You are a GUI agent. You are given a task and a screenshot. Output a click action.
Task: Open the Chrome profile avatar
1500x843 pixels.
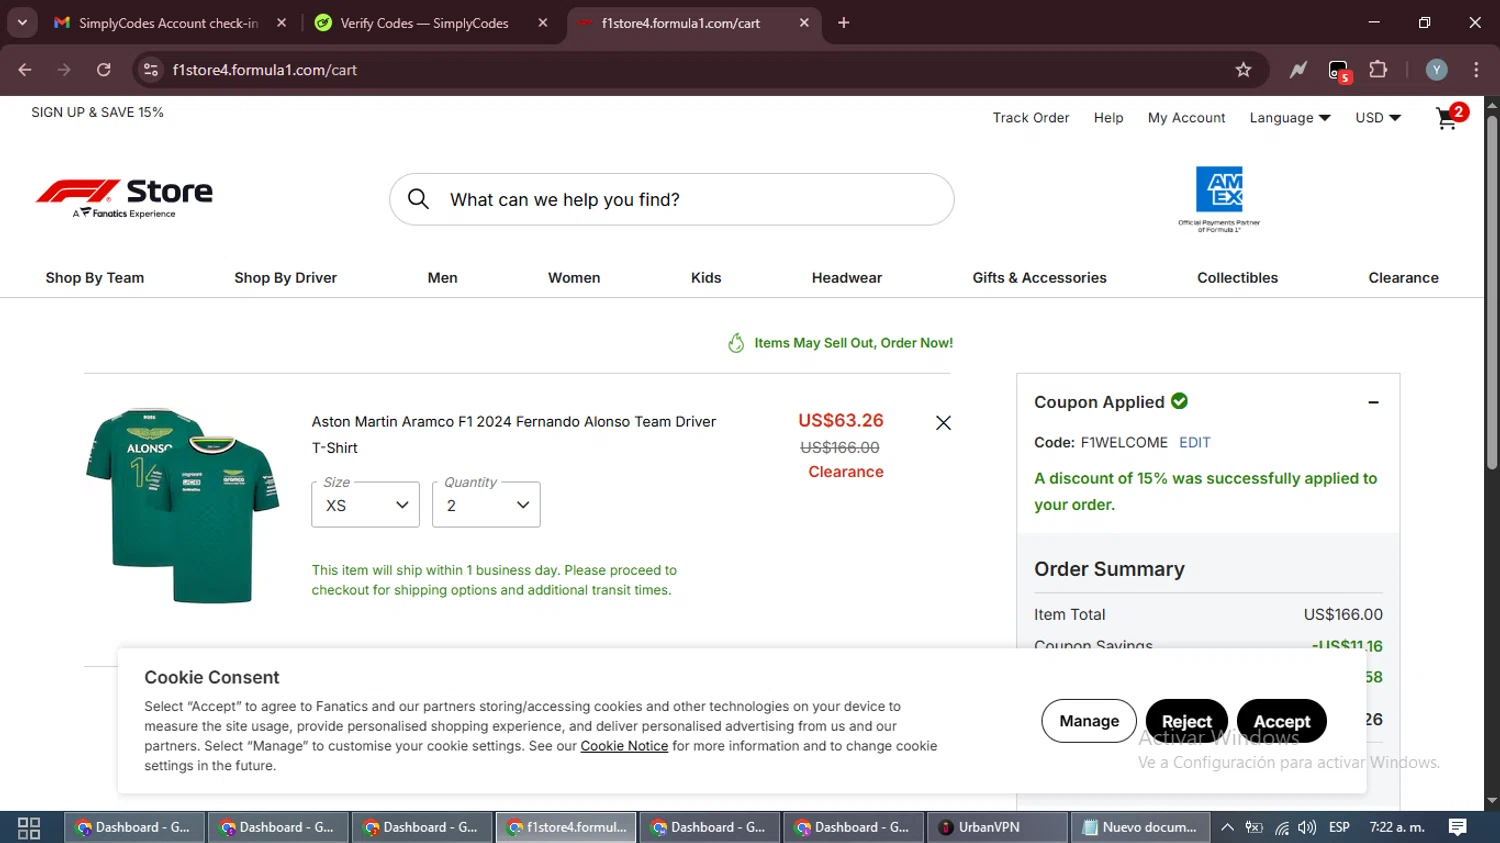pos(1437,69)
